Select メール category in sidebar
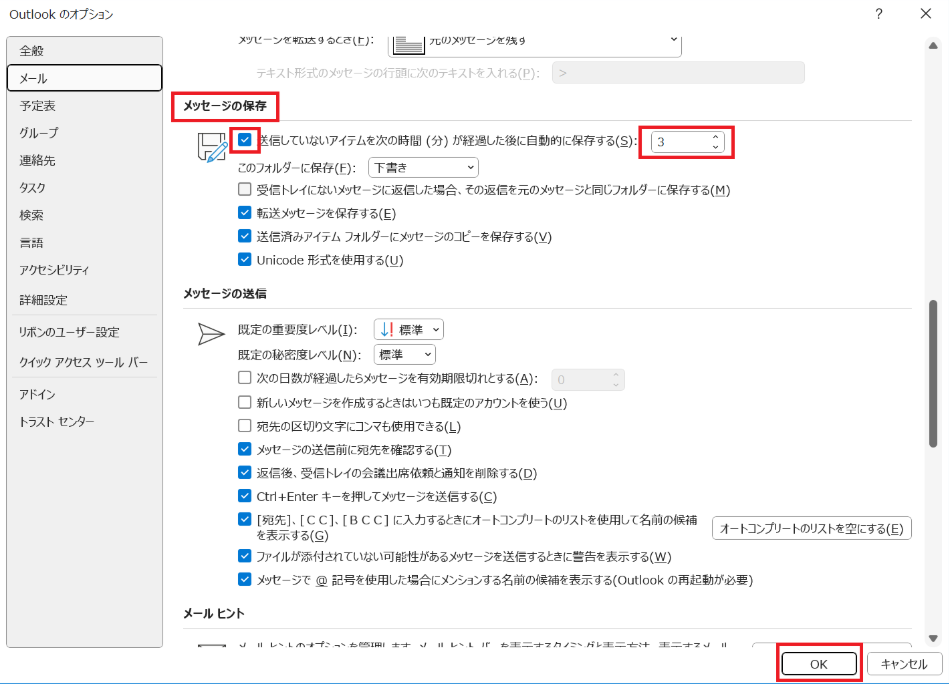 tap(84, 78)
